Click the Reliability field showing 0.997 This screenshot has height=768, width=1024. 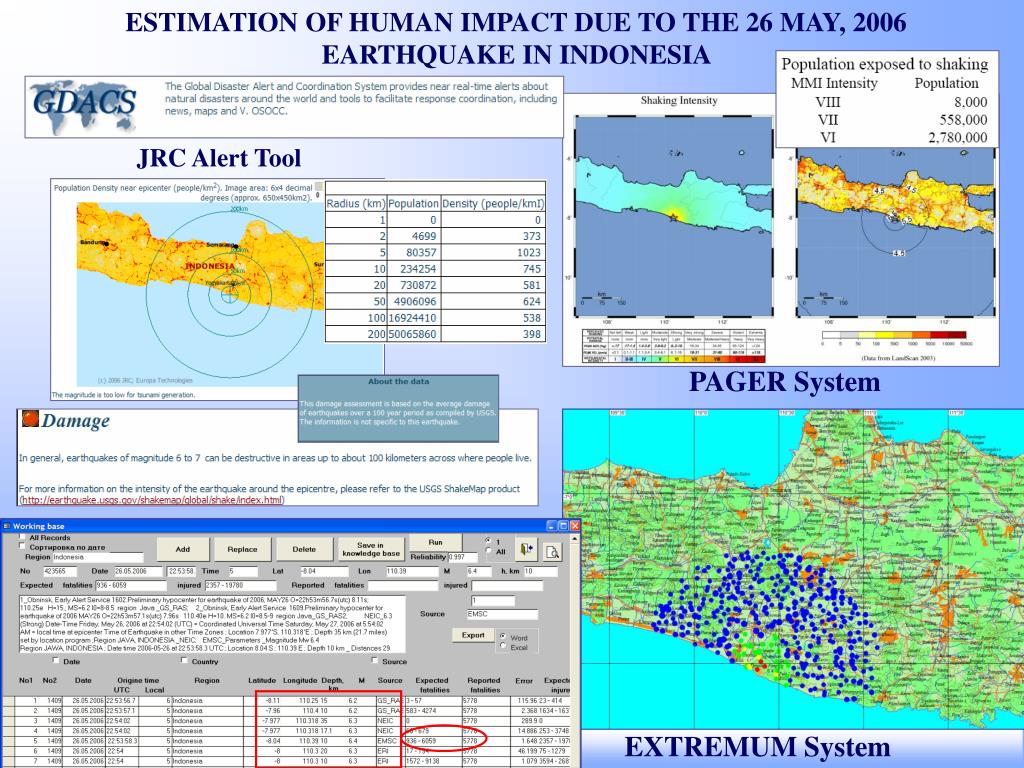462,557
